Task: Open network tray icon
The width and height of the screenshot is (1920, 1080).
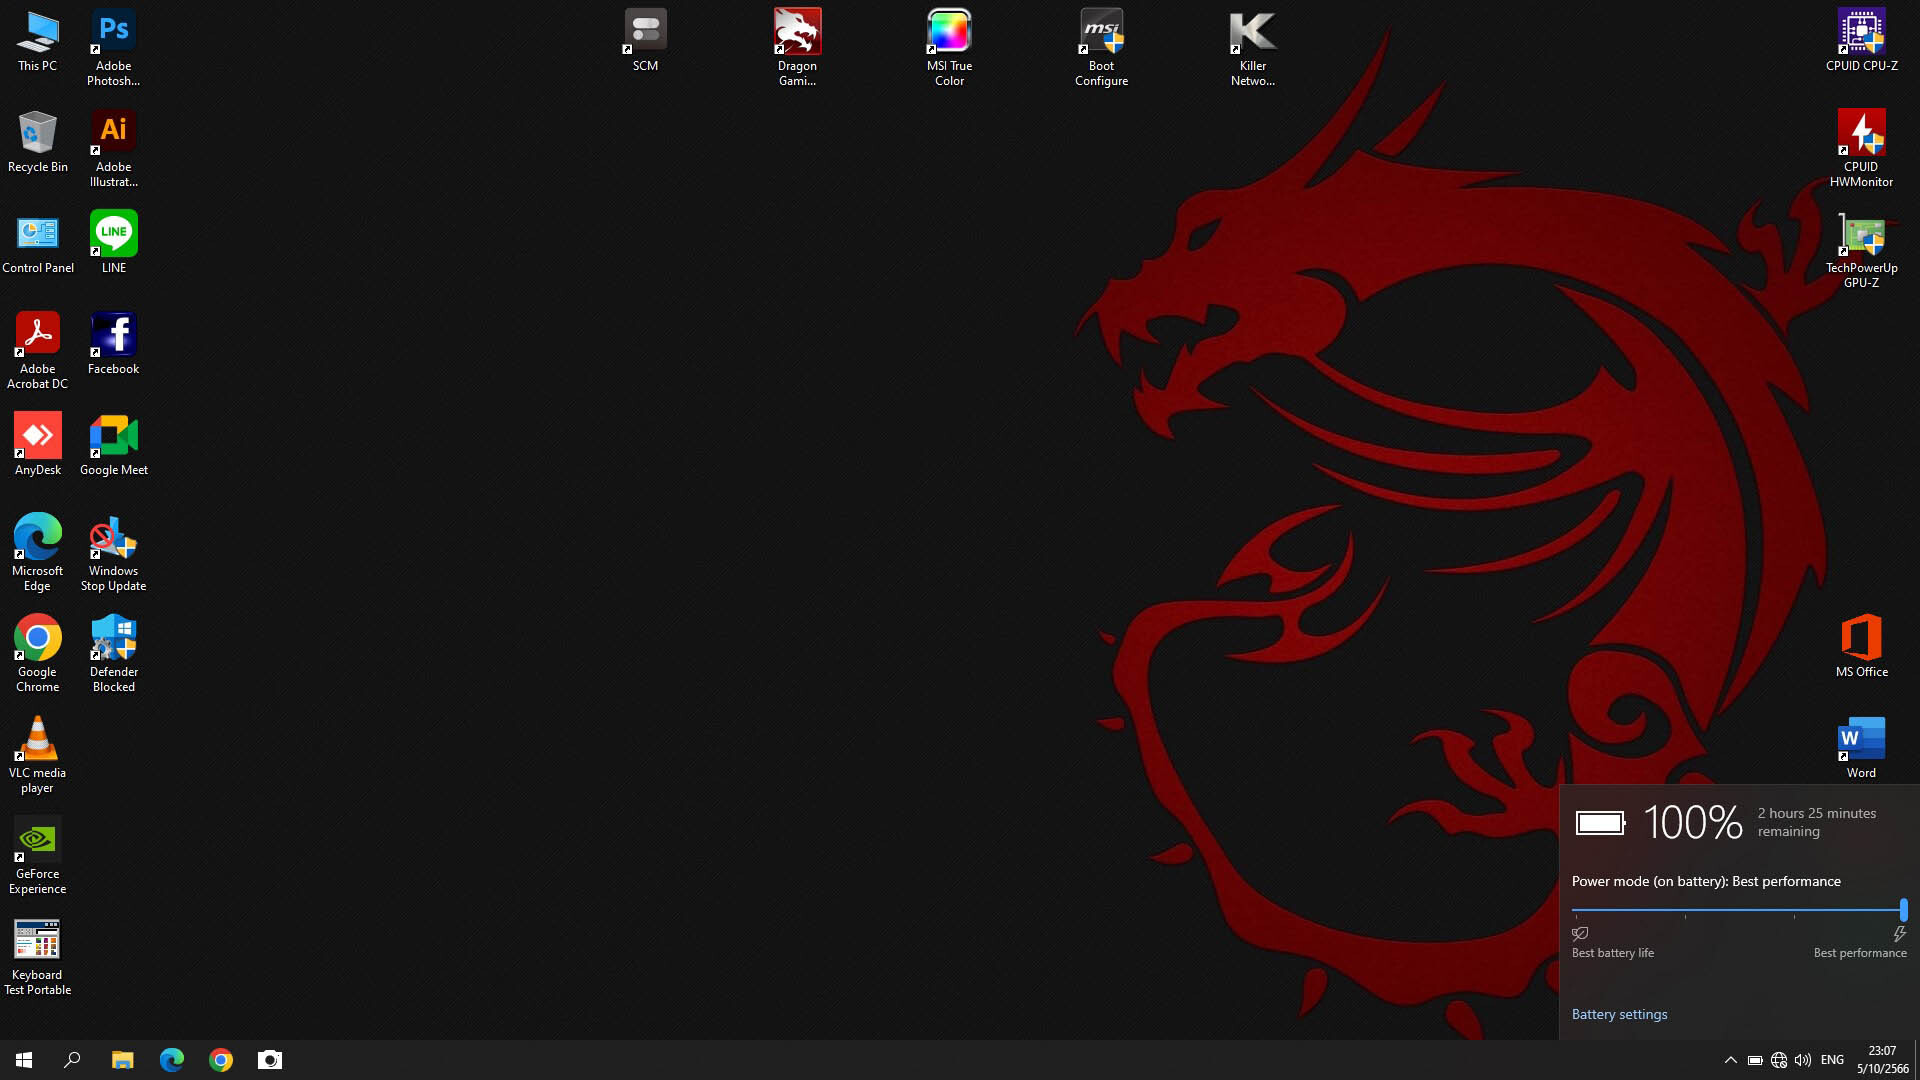Action: pos(1779,1060)
